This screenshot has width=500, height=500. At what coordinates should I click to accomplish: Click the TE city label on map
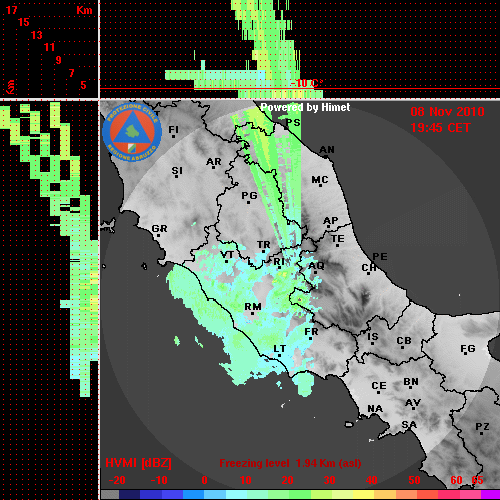tap(338, 239)
